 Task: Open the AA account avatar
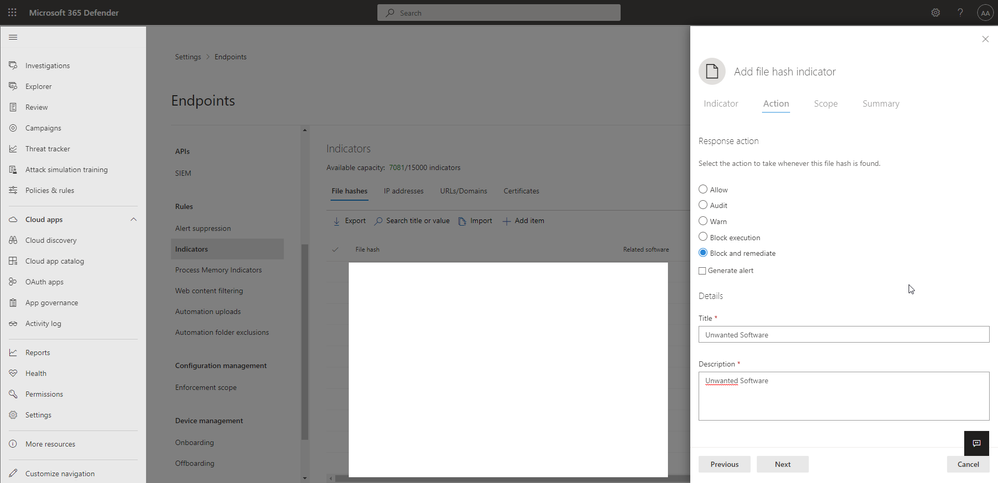[x=985, y=13]
